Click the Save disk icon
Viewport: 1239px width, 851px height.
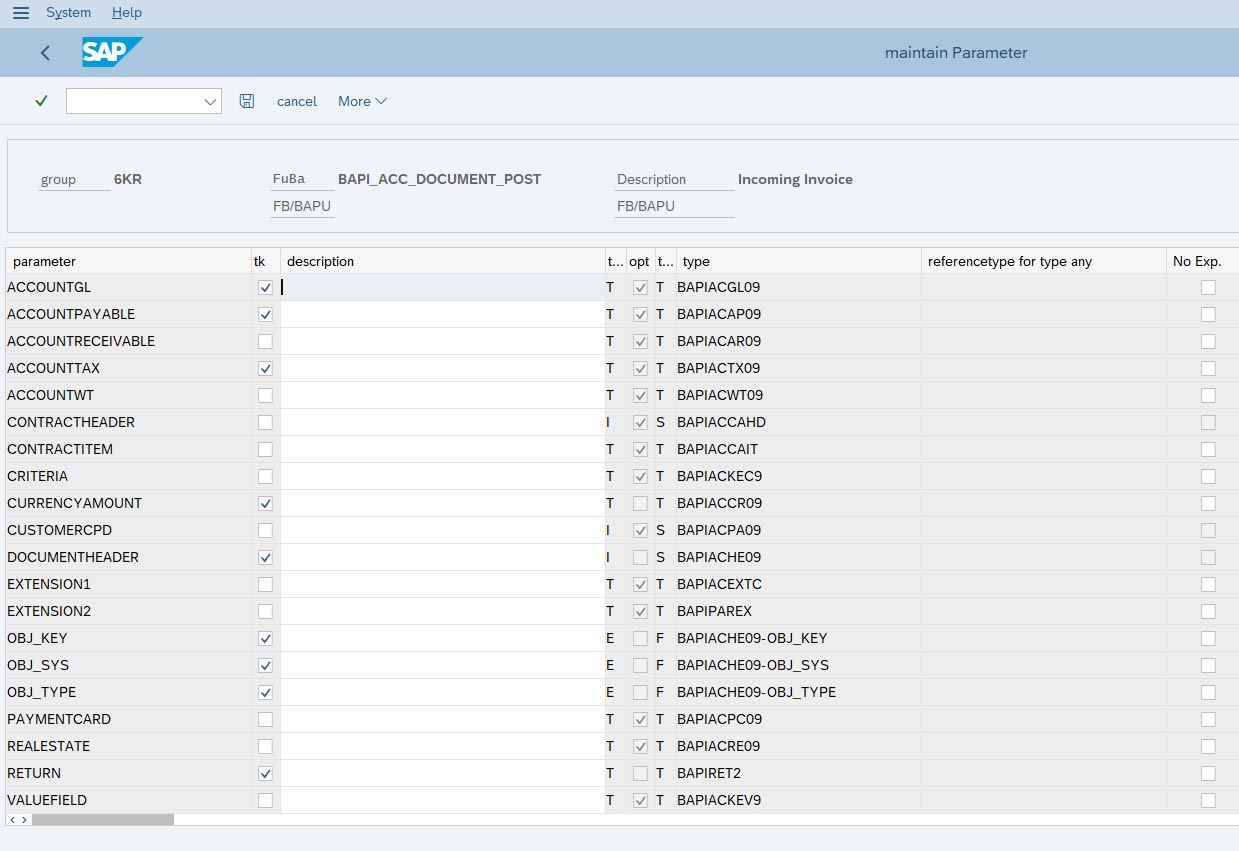tap(247, 101)
